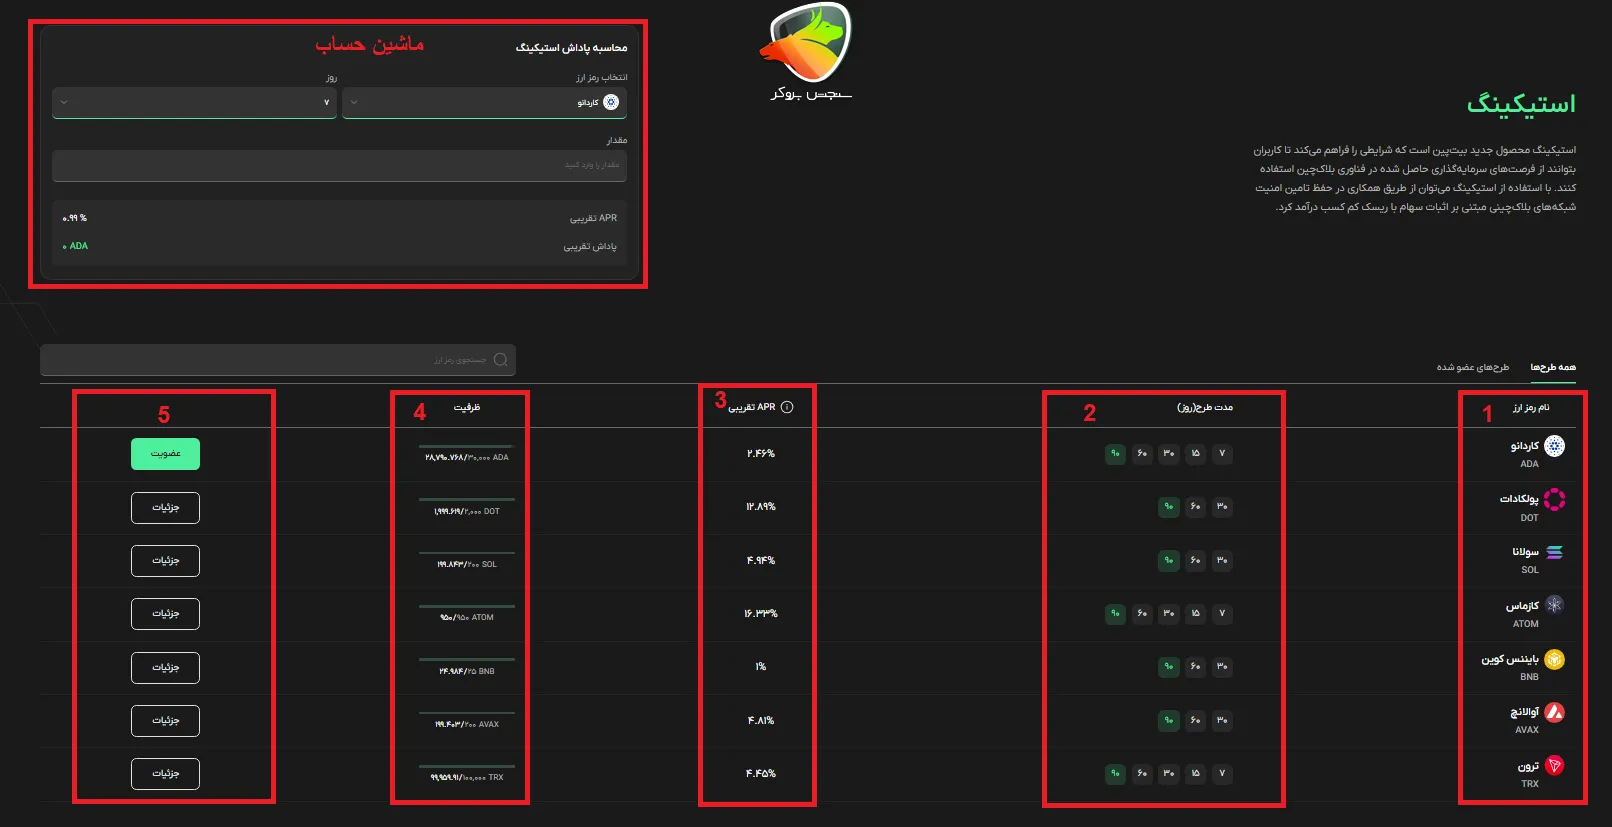Click the APR value in the DOT row
This screenshot has width=1612, height=827.
tap(761, 507)
